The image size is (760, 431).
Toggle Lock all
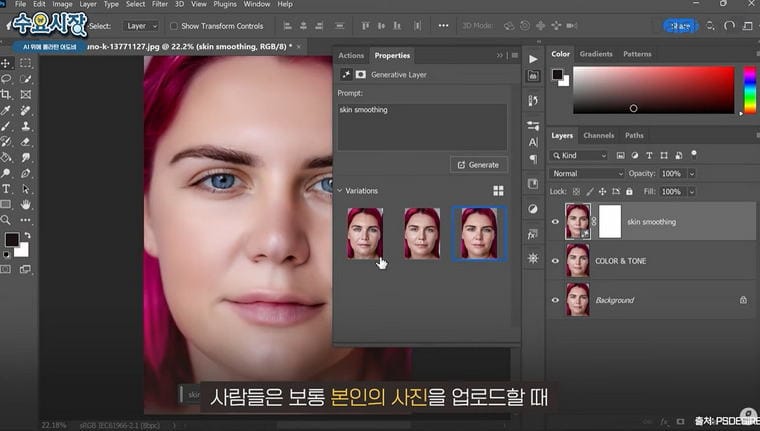[629, 192]
